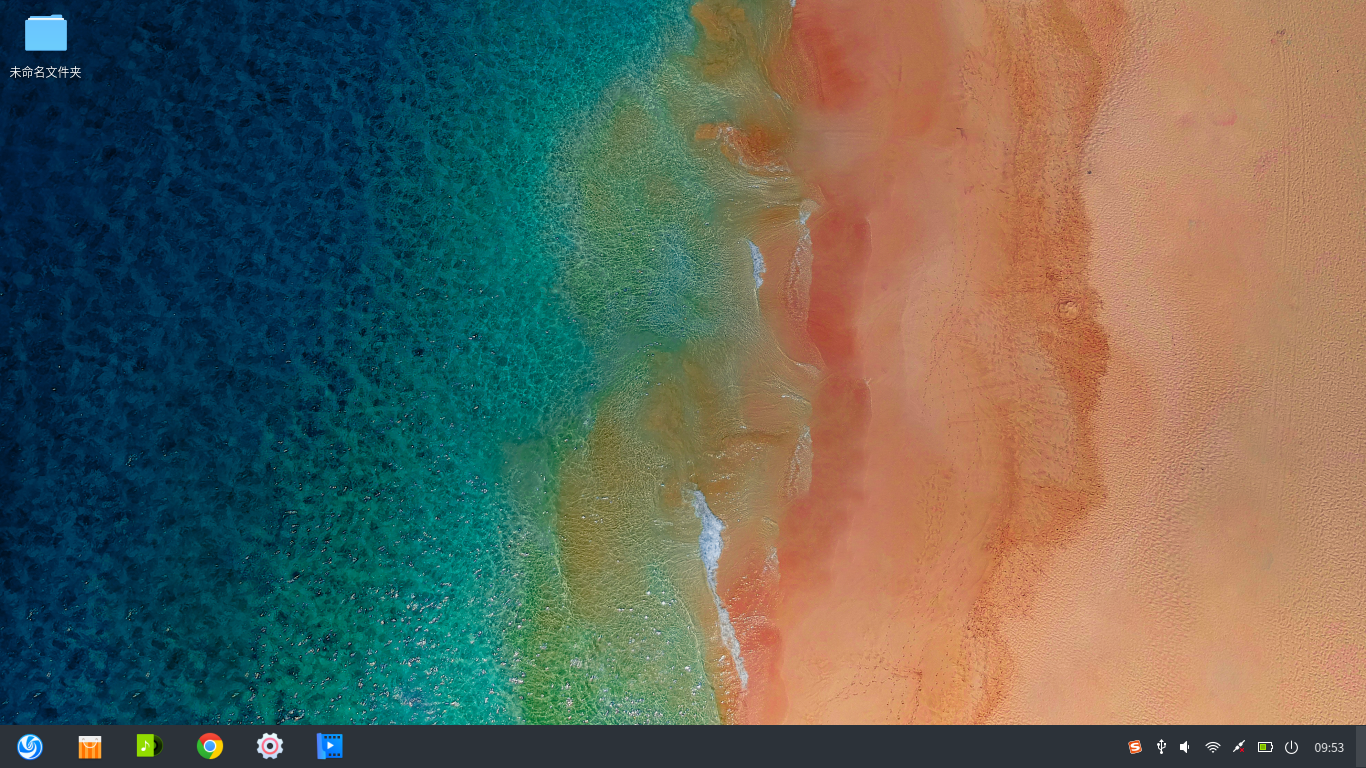
Task: Click the show desktop strip at dock edge
Action: tap(1360, 747)
